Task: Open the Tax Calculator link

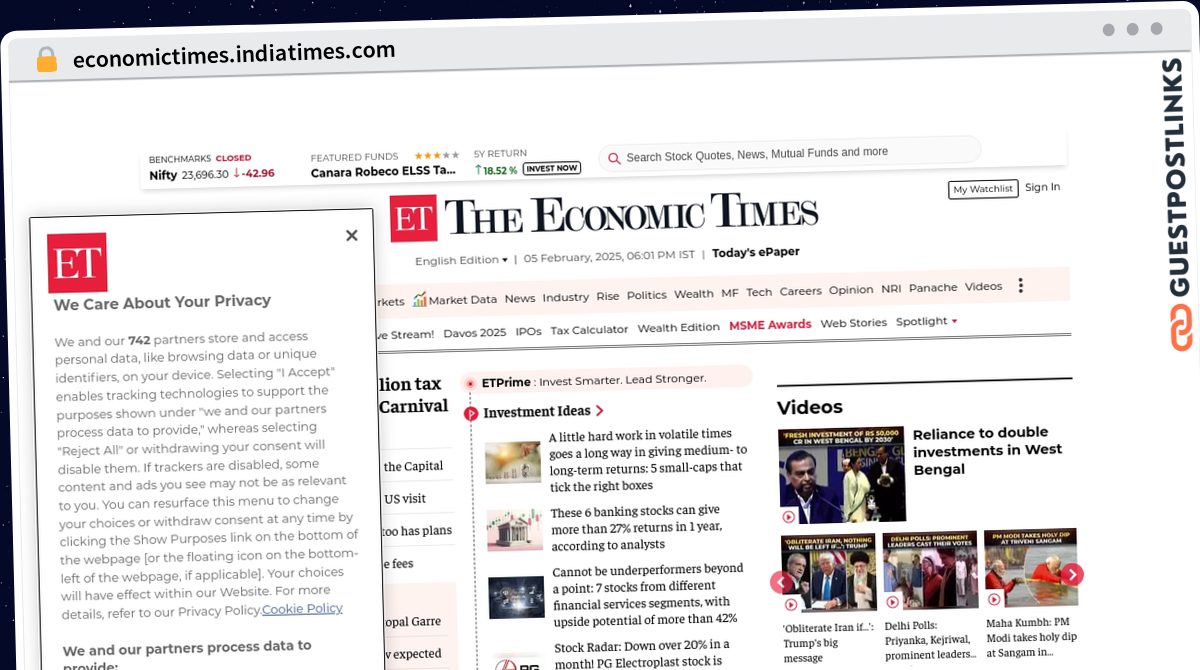Action: click(589, 330)
